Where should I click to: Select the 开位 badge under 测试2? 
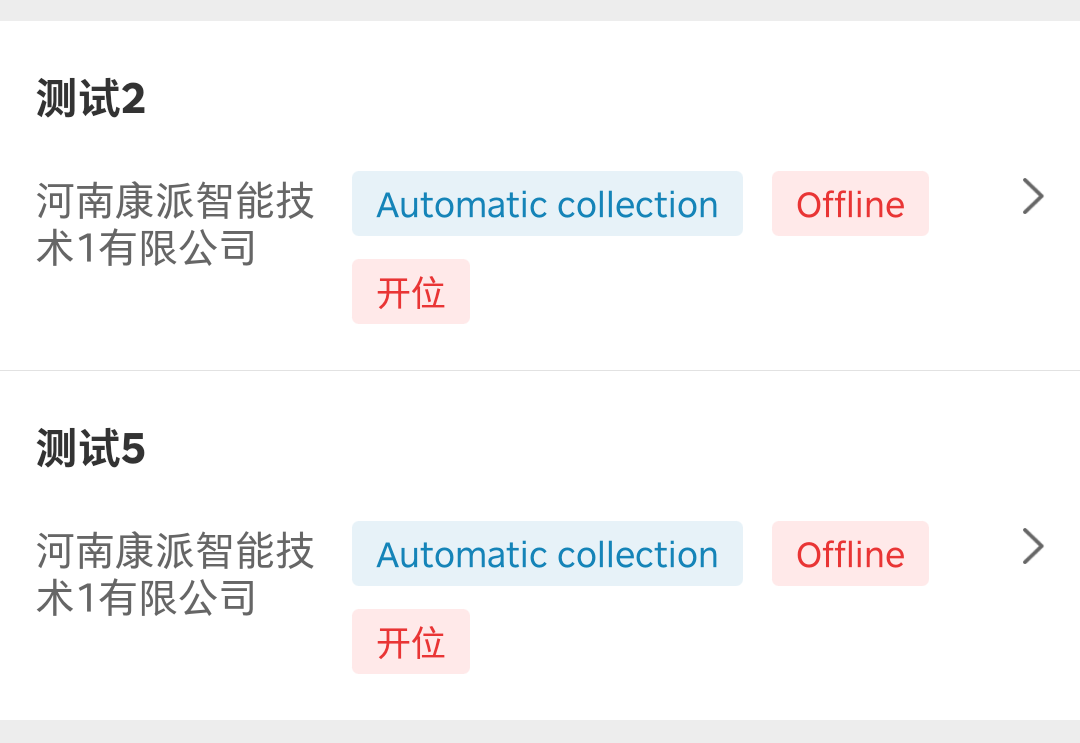coord(410,291)
